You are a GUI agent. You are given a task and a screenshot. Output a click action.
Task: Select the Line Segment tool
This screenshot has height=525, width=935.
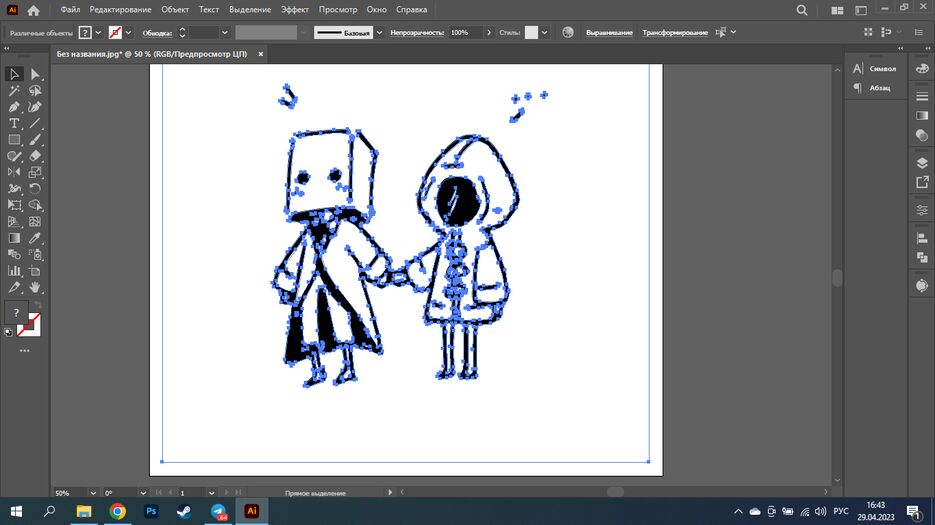pyautogui.click(x=35, y=123)
